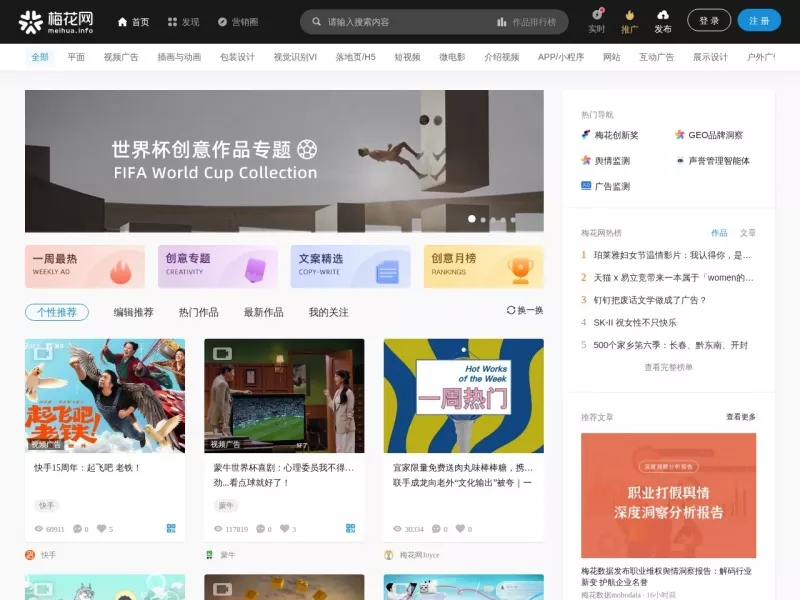
Task: Click the blue 注册 button
Action: tap(759, 21)
